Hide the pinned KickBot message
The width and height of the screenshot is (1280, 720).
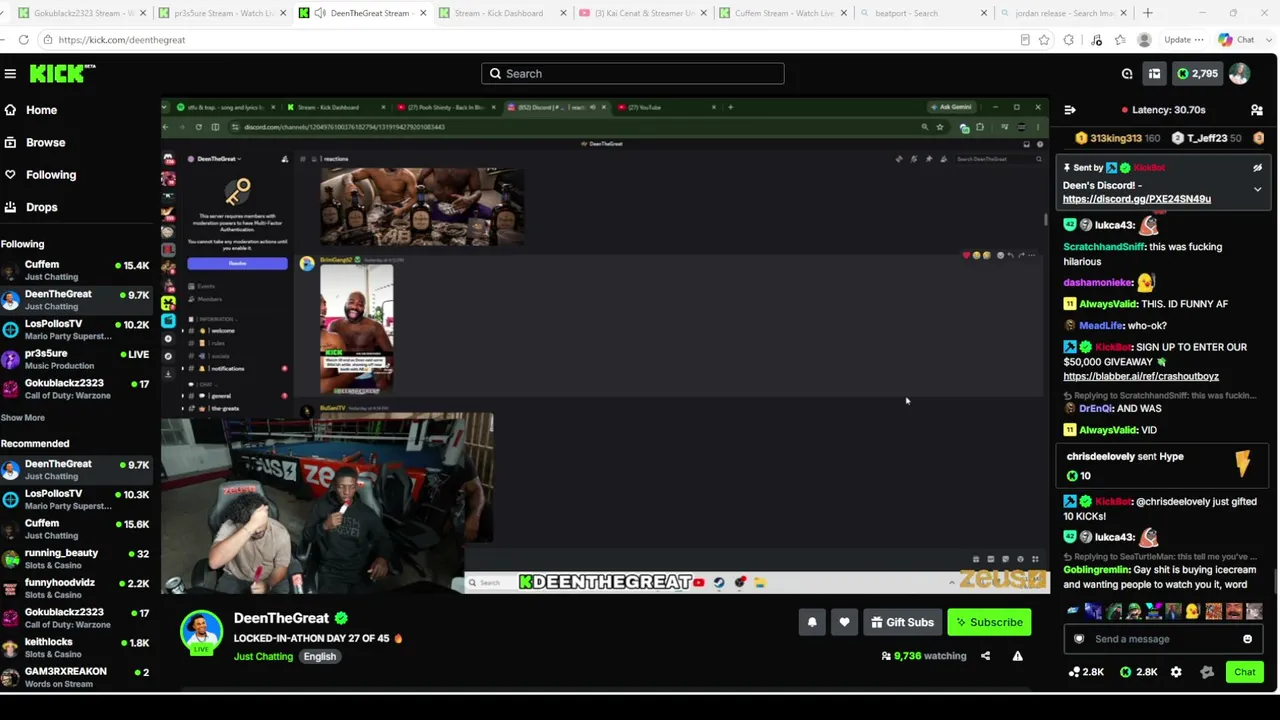pyautogui.click(x=1257, y=168)
